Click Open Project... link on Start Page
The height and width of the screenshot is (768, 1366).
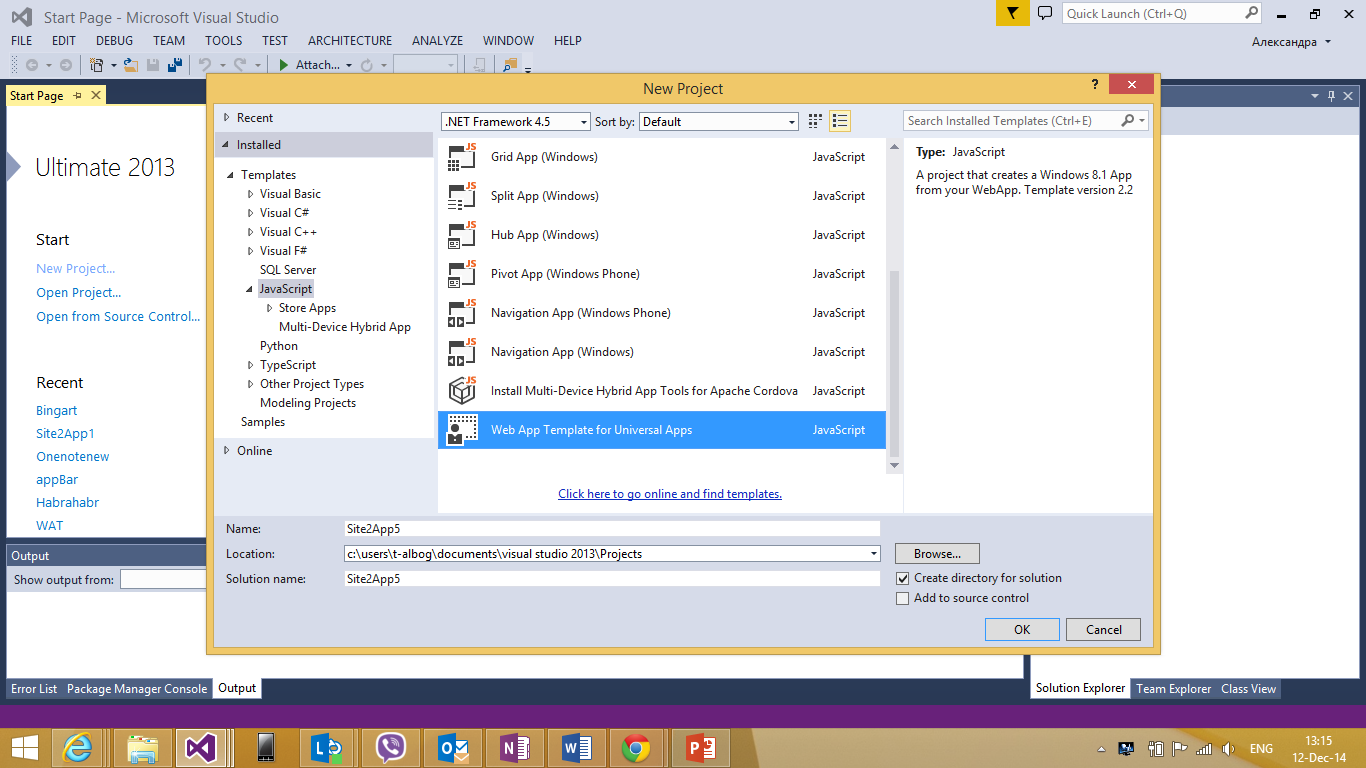click(x=79, y=293)
